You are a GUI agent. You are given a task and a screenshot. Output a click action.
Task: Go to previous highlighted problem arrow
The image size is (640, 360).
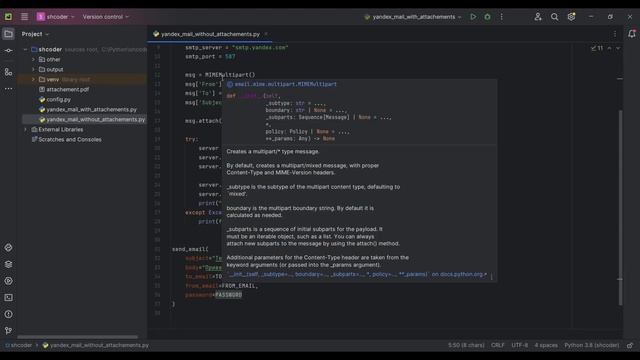pyautogui.click(x=609, y=48)
